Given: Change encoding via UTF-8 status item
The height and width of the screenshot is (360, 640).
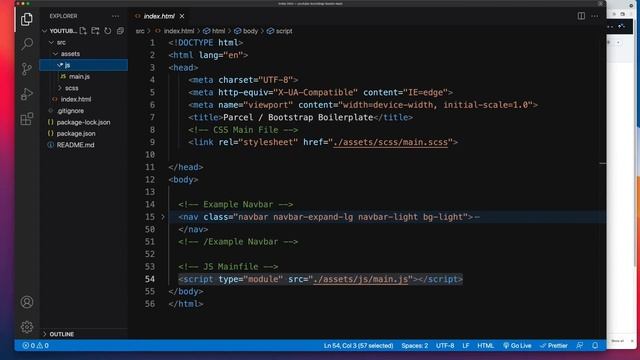Looking at the screenshot, I should click(445, 346).
